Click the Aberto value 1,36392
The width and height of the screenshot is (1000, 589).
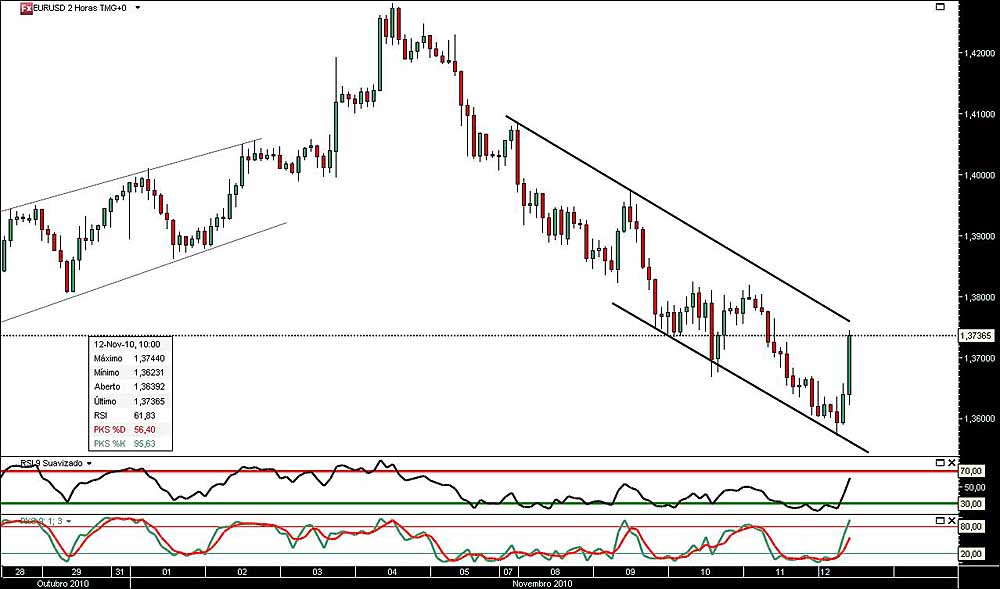[x=147, y=387]
